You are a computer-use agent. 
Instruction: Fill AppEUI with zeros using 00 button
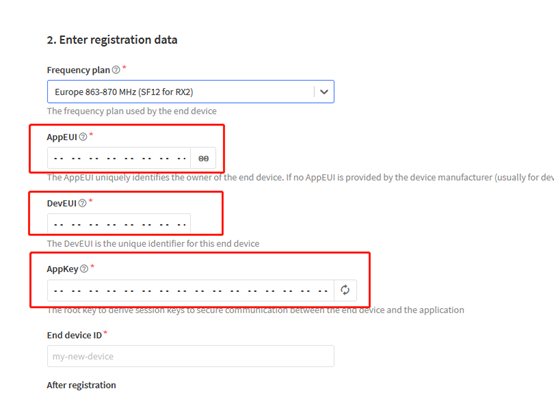point(203,158)
